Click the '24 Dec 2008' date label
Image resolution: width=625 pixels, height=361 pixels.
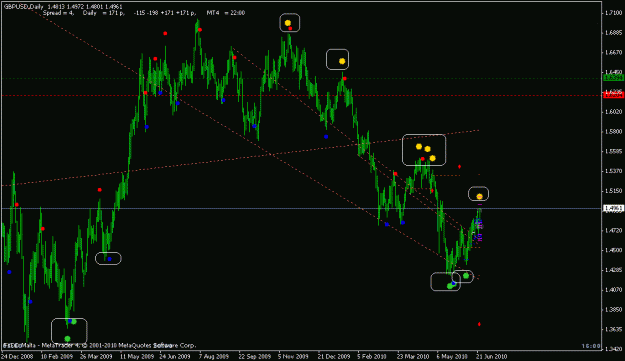[16, 356]
